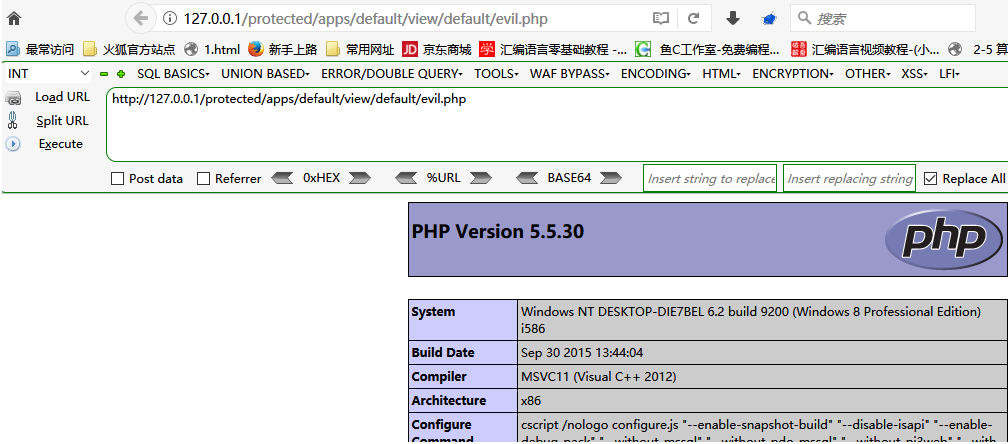Click the Load URL icon

coord(13,98)
